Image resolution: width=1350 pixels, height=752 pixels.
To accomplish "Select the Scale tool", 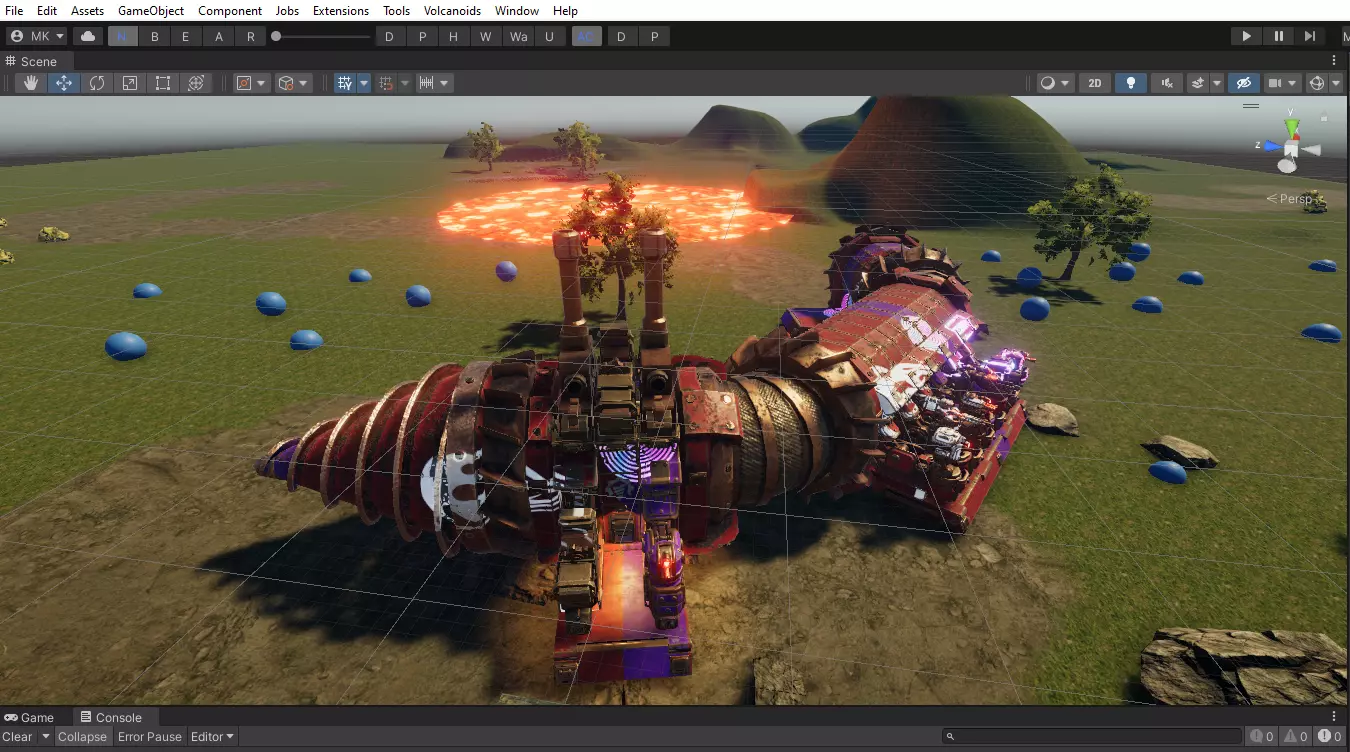I will tap(130, 83).
